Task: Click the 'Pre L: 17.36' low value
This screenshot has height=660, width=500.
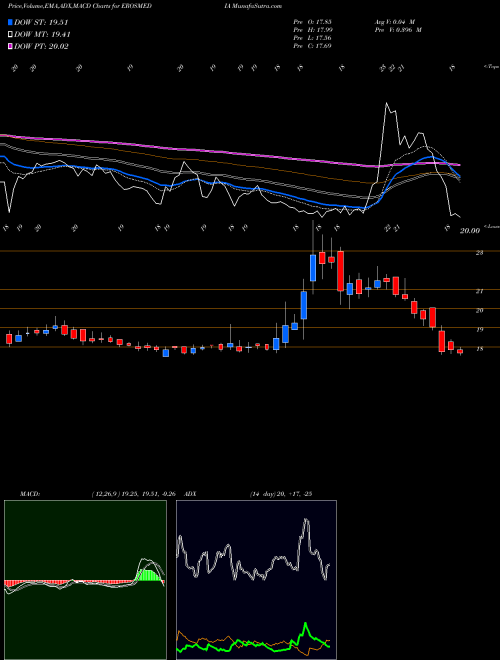Action: [x=312, y=38]
